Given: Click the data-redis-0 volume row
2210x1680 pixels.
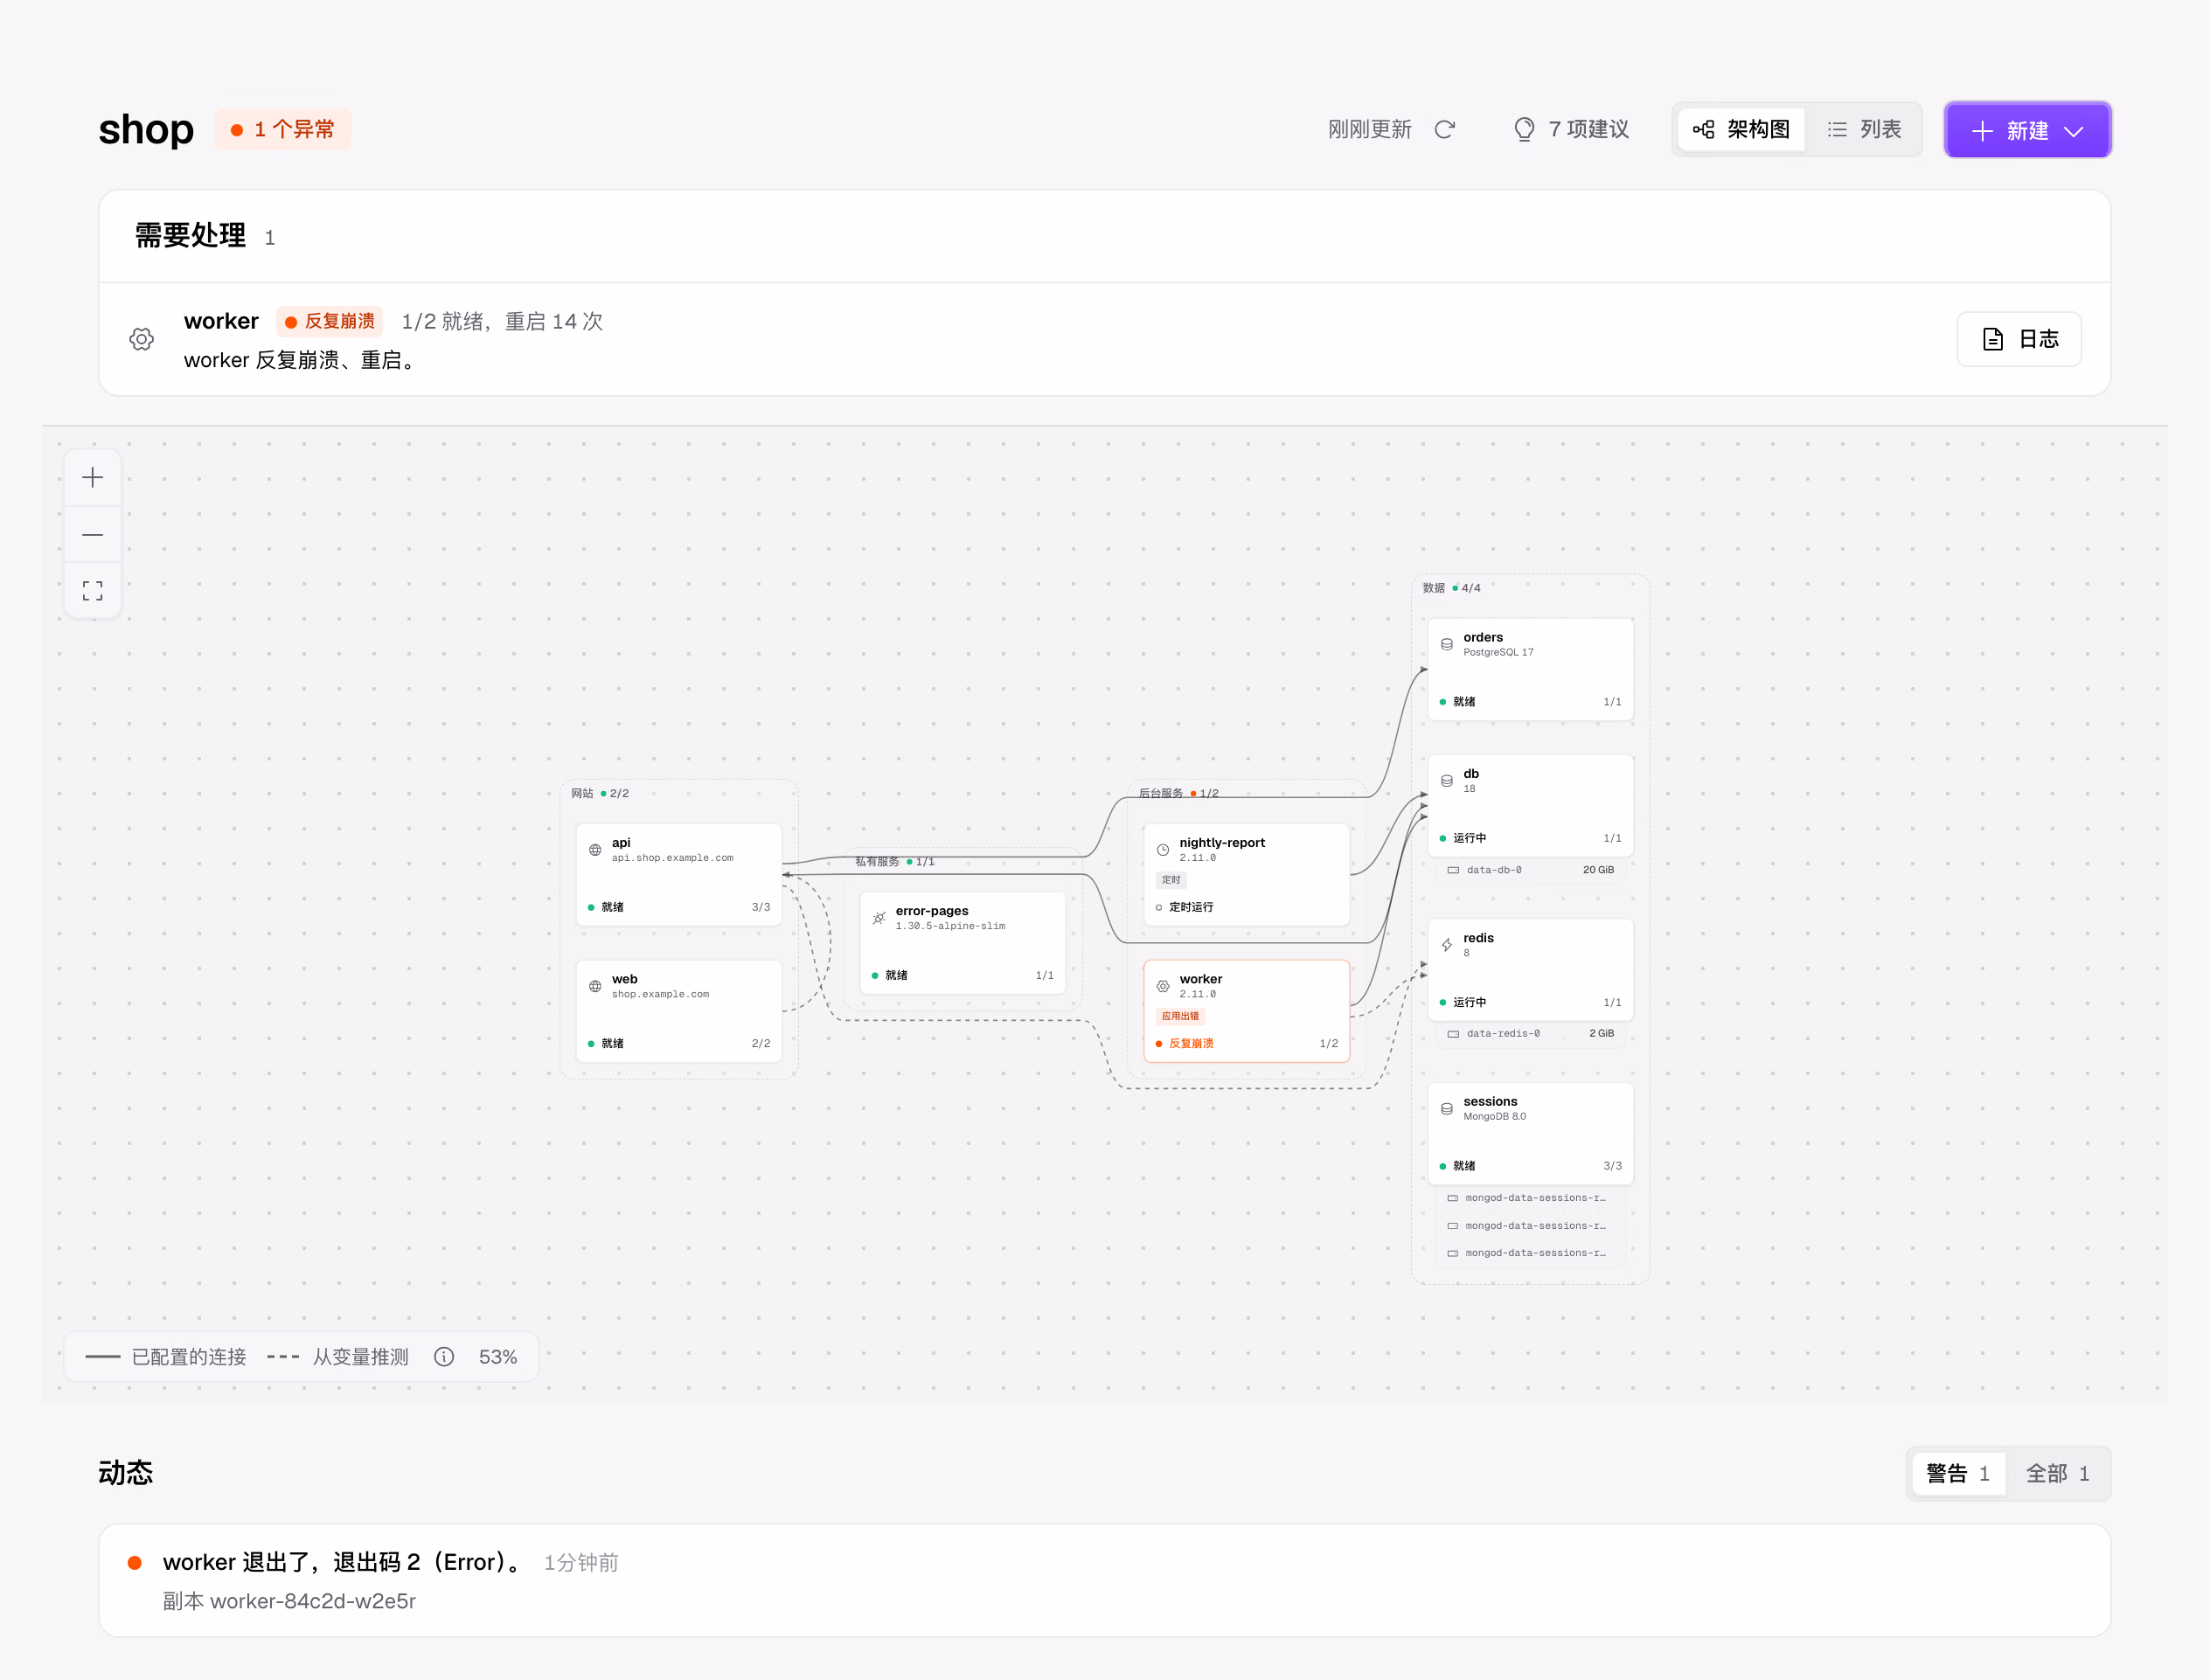Looking at the screenshot, I should (x=1531, y=1034).
